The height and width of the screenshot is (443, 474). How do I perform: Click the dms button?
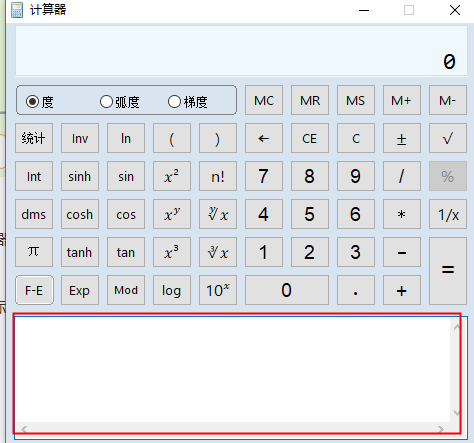point(34,214)
